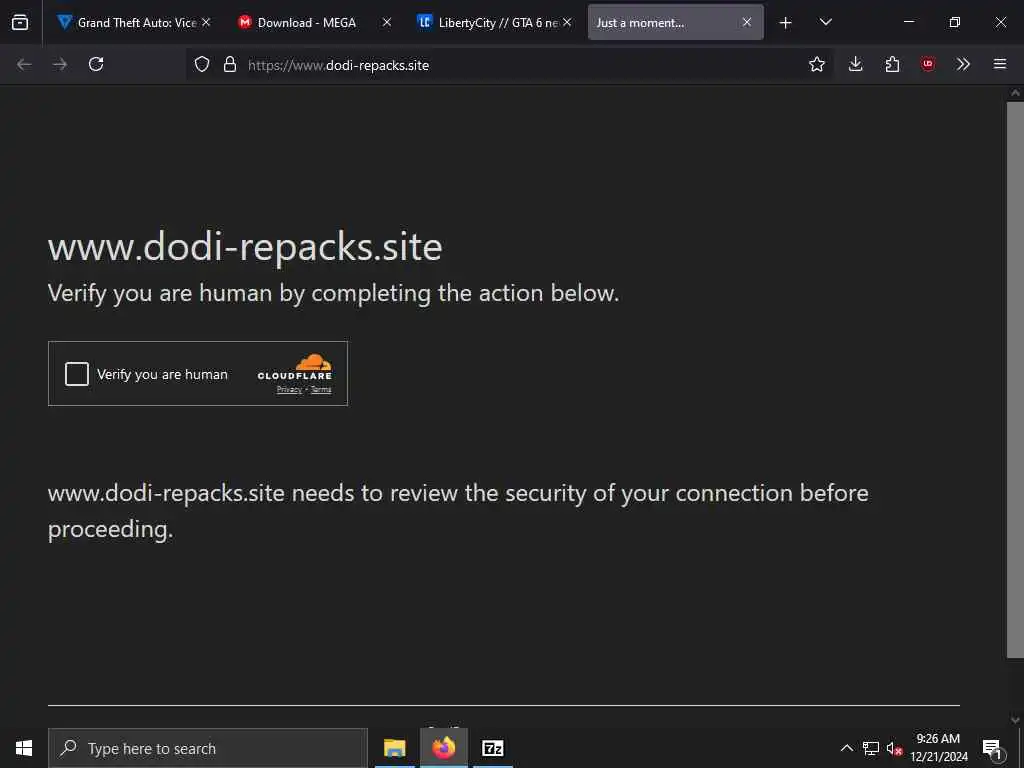The height and width of the screenshot is (768, 1024).
Task: Switch to Download - MEGA tab
Action: 313,22
